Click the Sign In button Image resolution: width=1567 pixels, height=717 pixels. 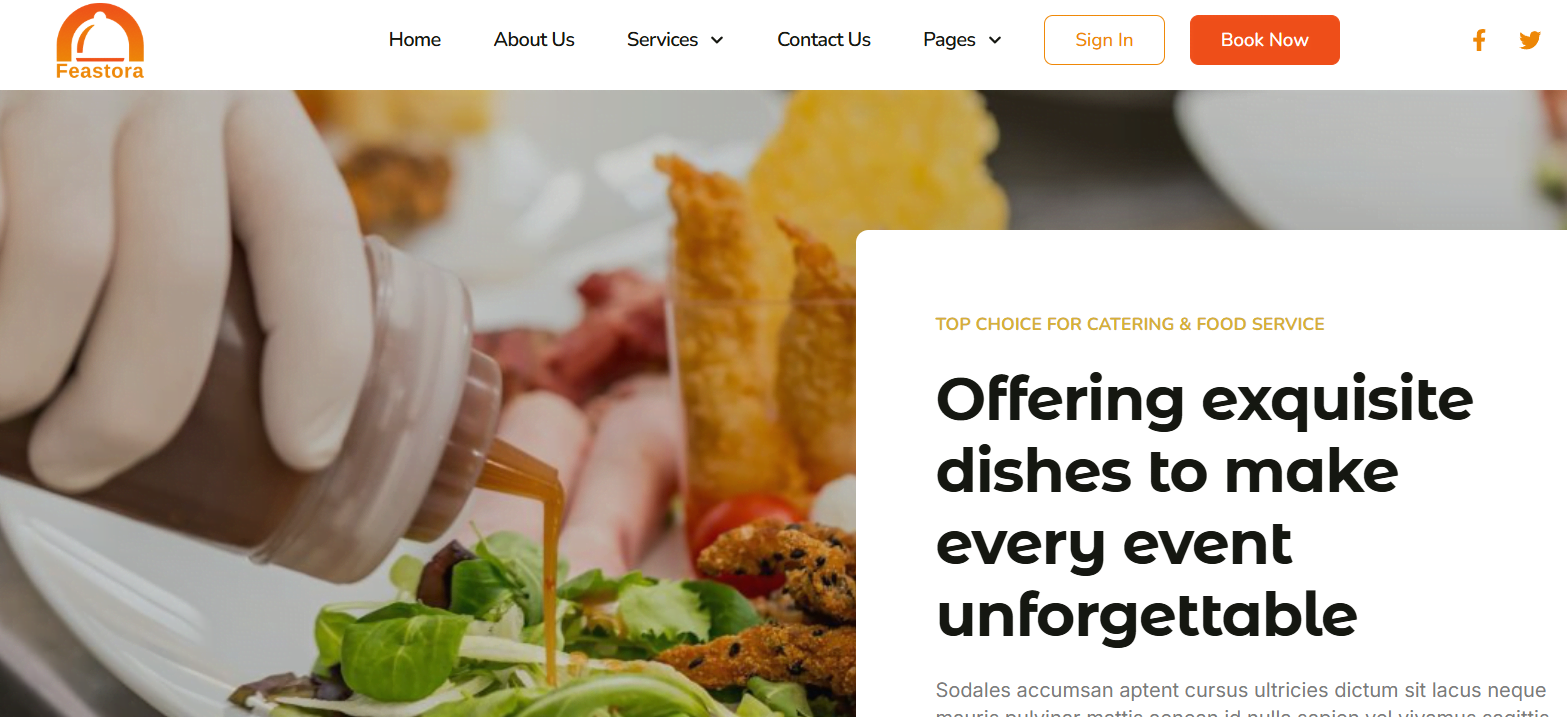[x=1104, y=40]
